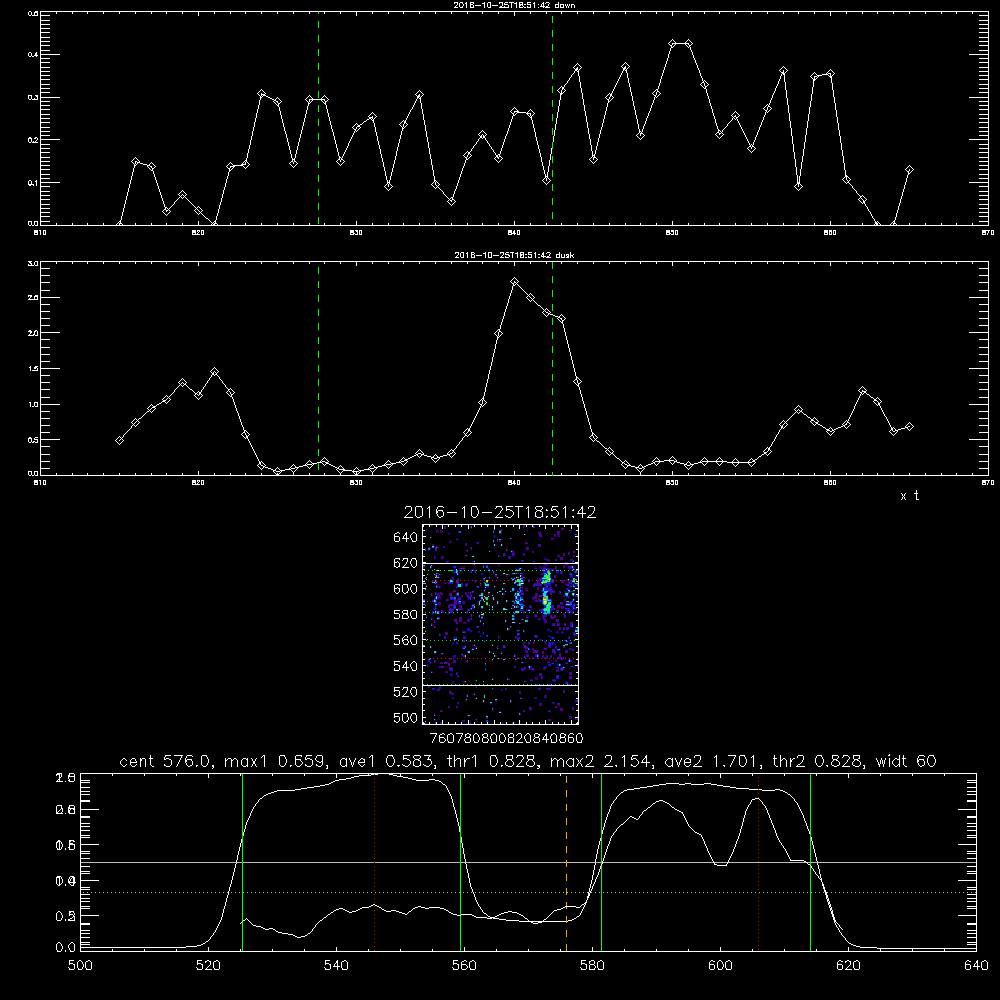Click the heatmap y-axis label 500
Image resolution: width=1000 pixels, height=1000 pixels.
[x=406, y=717]
